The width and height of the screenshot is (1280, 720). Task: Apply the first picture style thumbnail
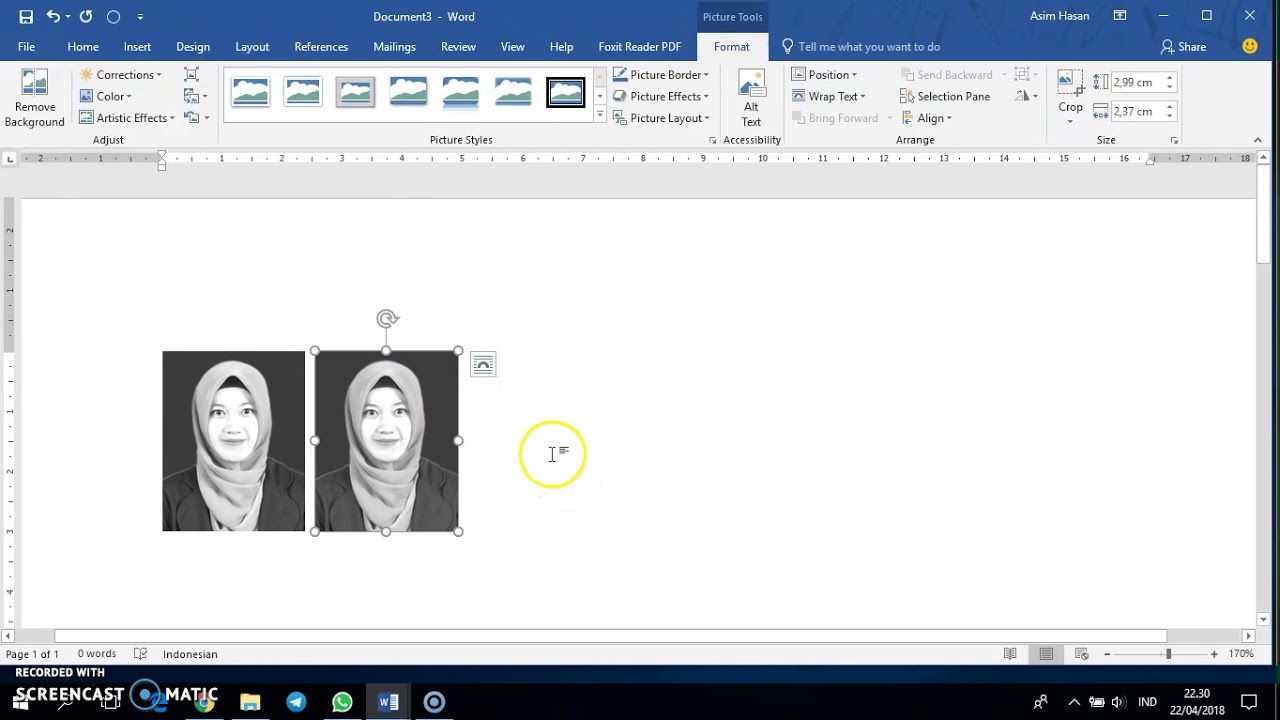pyautogui.click(x=250, y=92)
